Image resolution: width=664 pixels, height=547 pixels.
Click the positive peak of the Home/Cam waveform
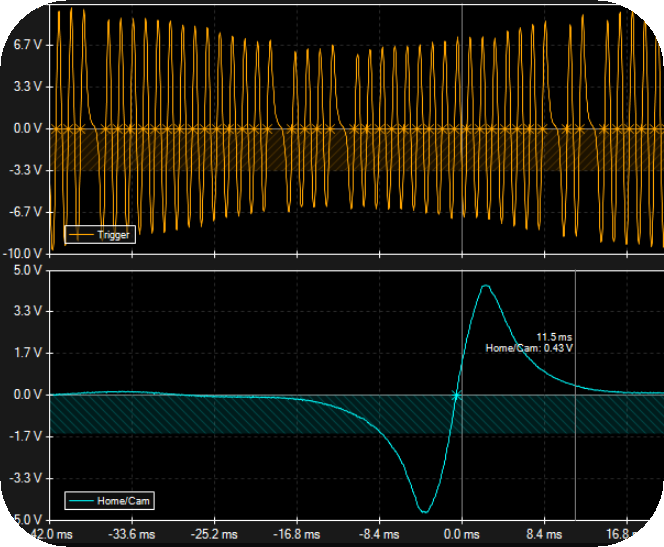(485, 287)
